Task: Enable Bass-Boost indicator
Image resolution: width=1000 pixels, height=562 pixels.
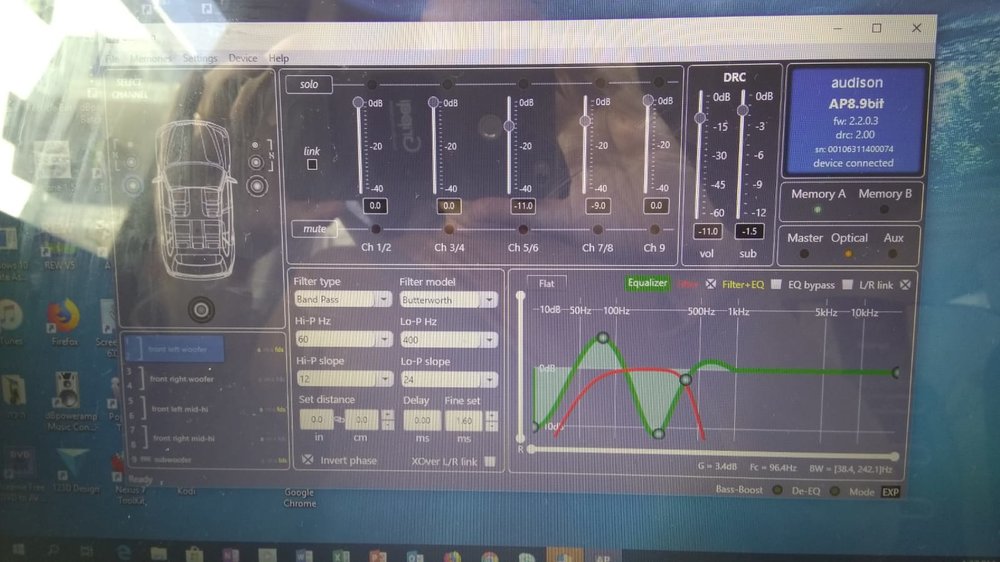Action: (777, 490)
